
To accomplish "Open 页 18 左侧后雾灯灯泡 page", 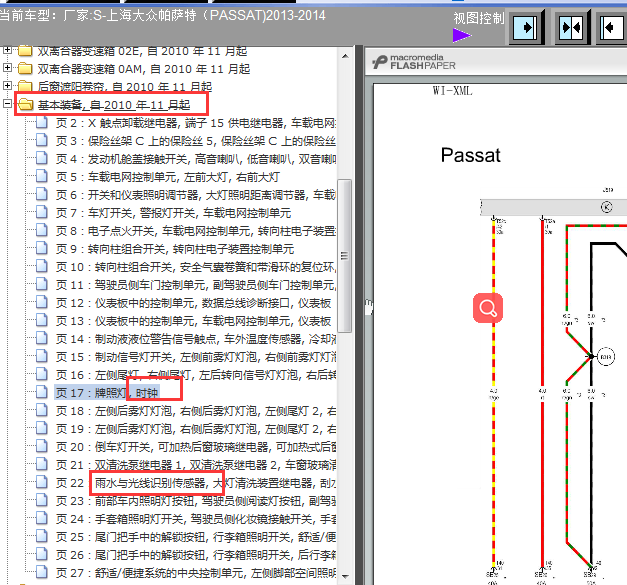I will 196,411.
